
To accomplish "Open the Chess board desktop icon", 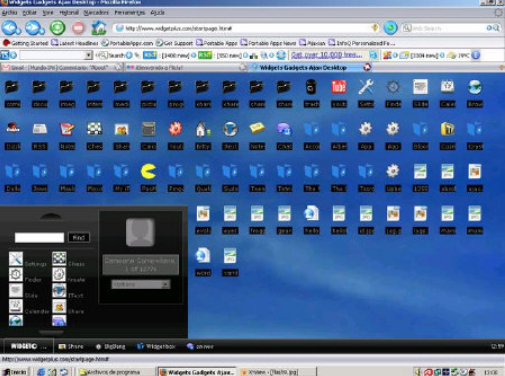I will point(94,129).
